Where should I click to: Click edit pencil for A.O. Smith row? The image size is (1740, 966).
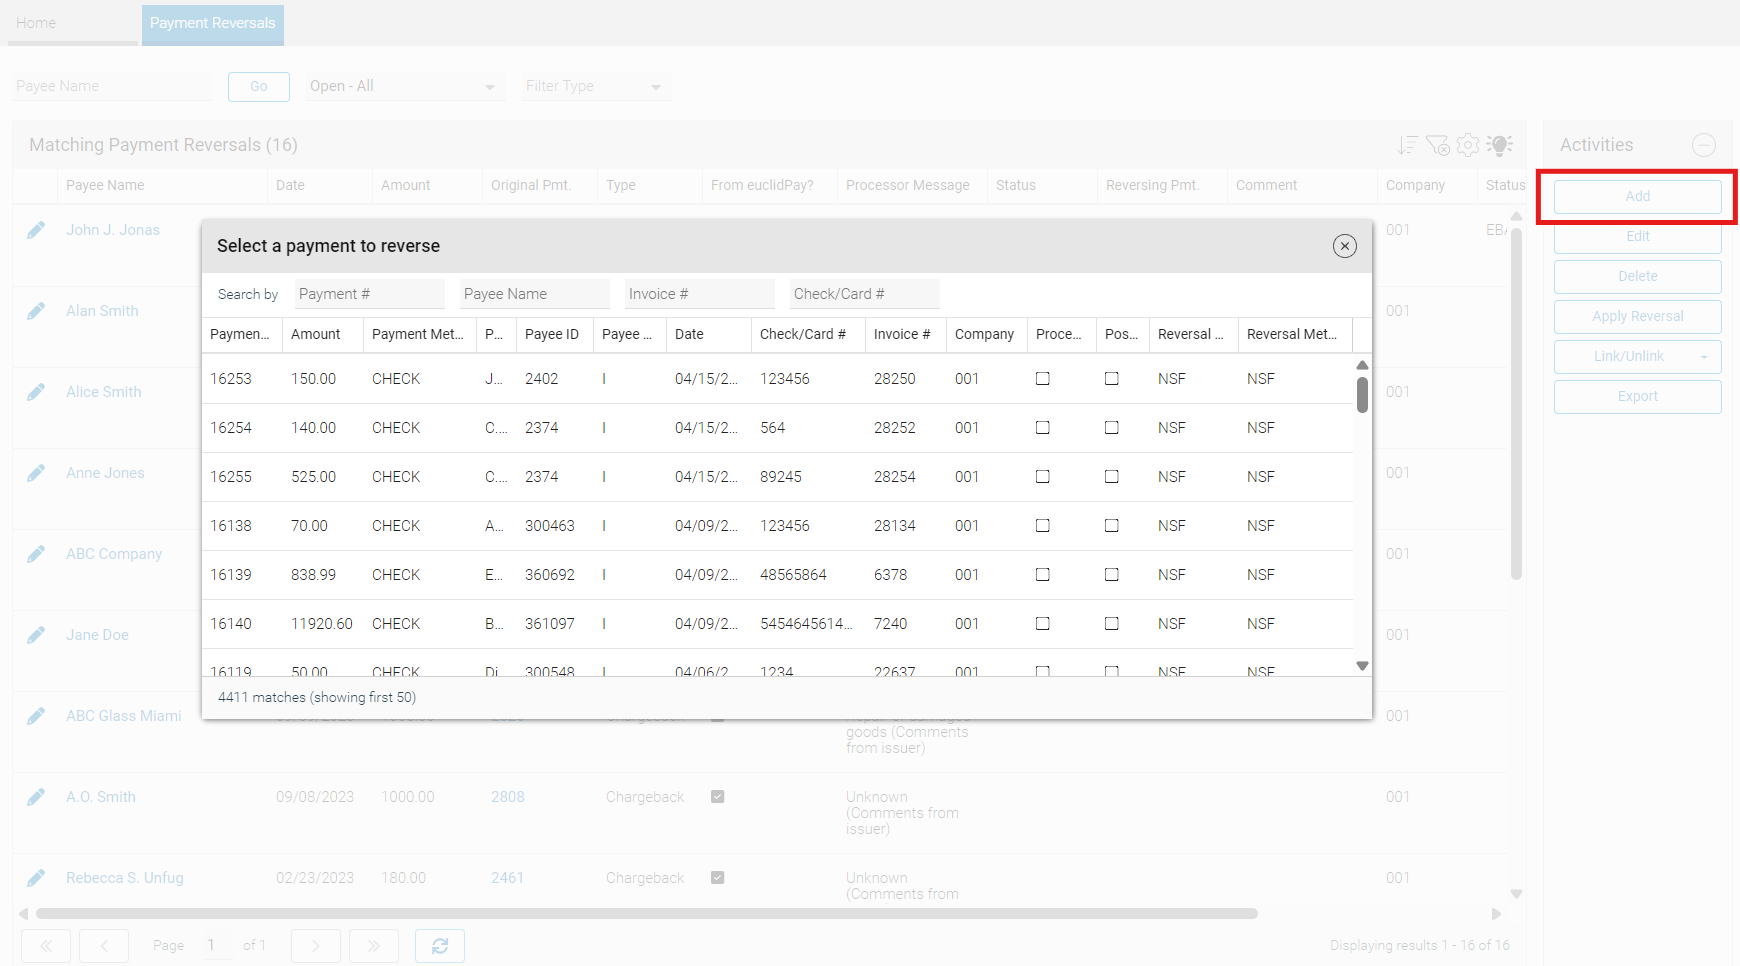tap(36, 797)
